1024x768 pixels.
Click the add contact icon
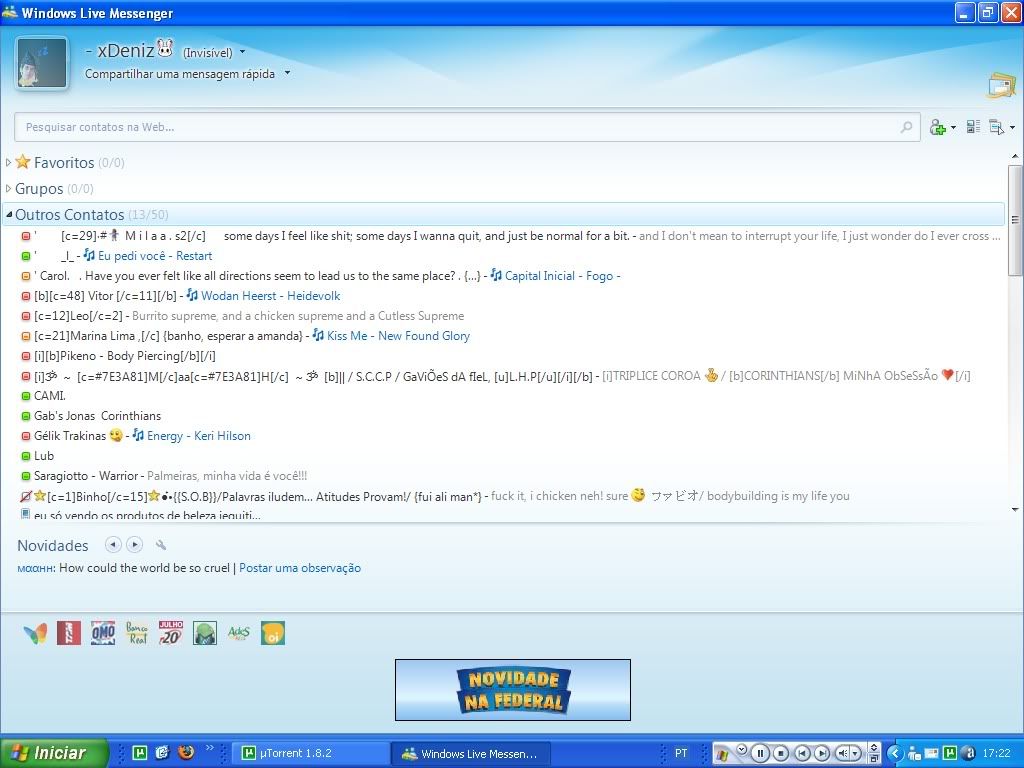tap(937, 127)
